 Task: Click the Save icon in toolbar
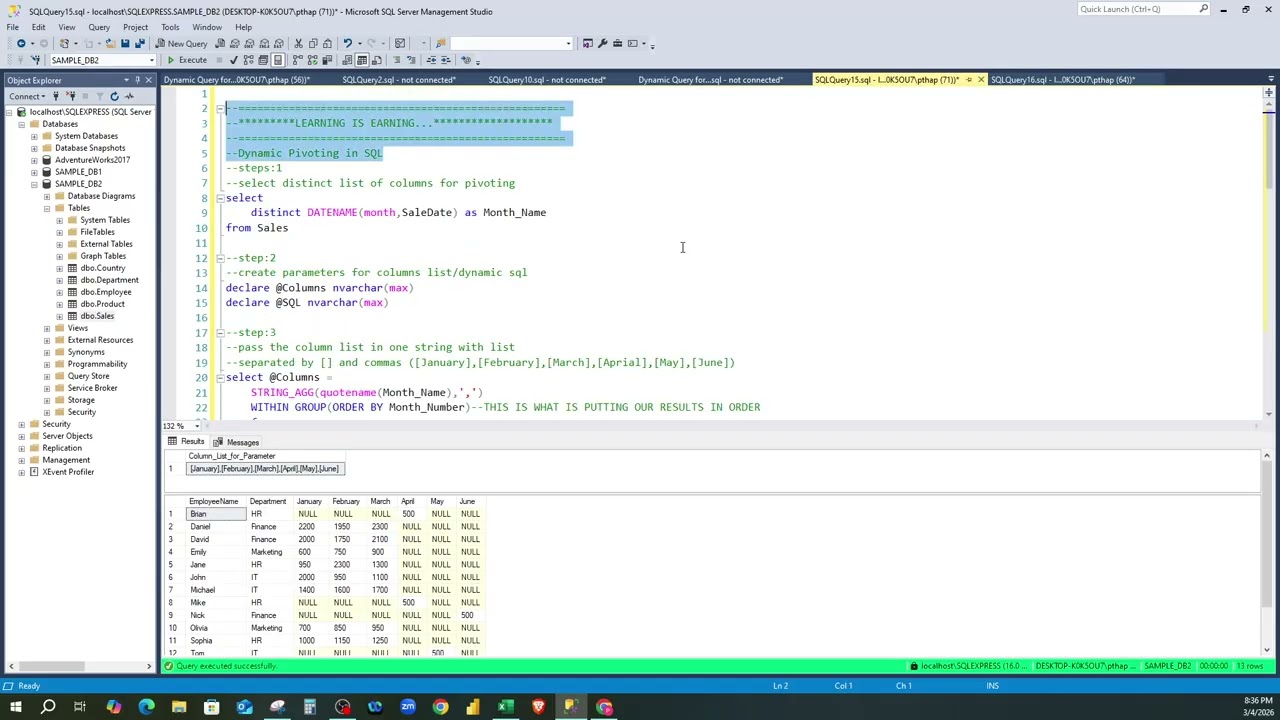125,43
